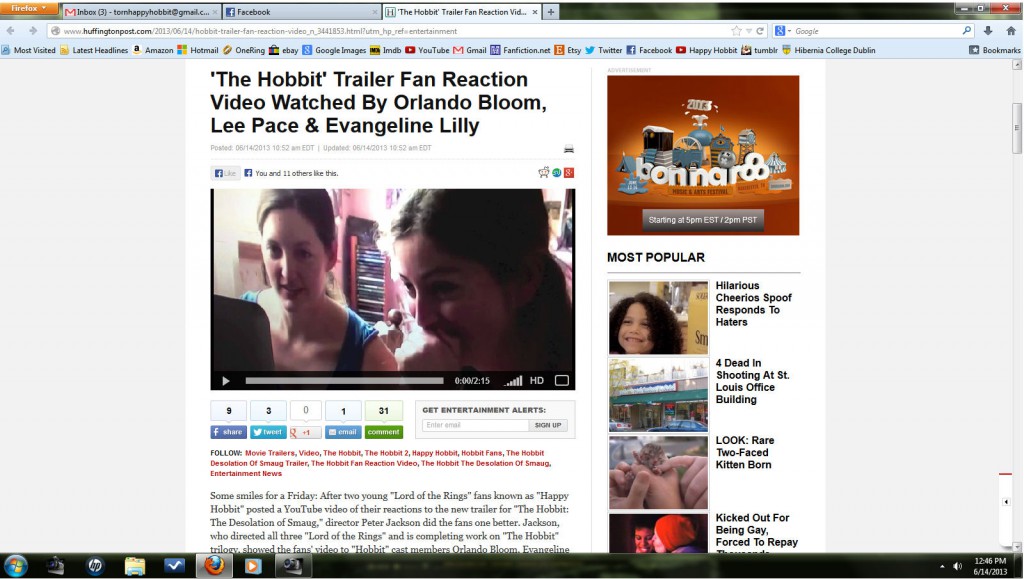
Task: Tweet this article
Action: point(268,432)
